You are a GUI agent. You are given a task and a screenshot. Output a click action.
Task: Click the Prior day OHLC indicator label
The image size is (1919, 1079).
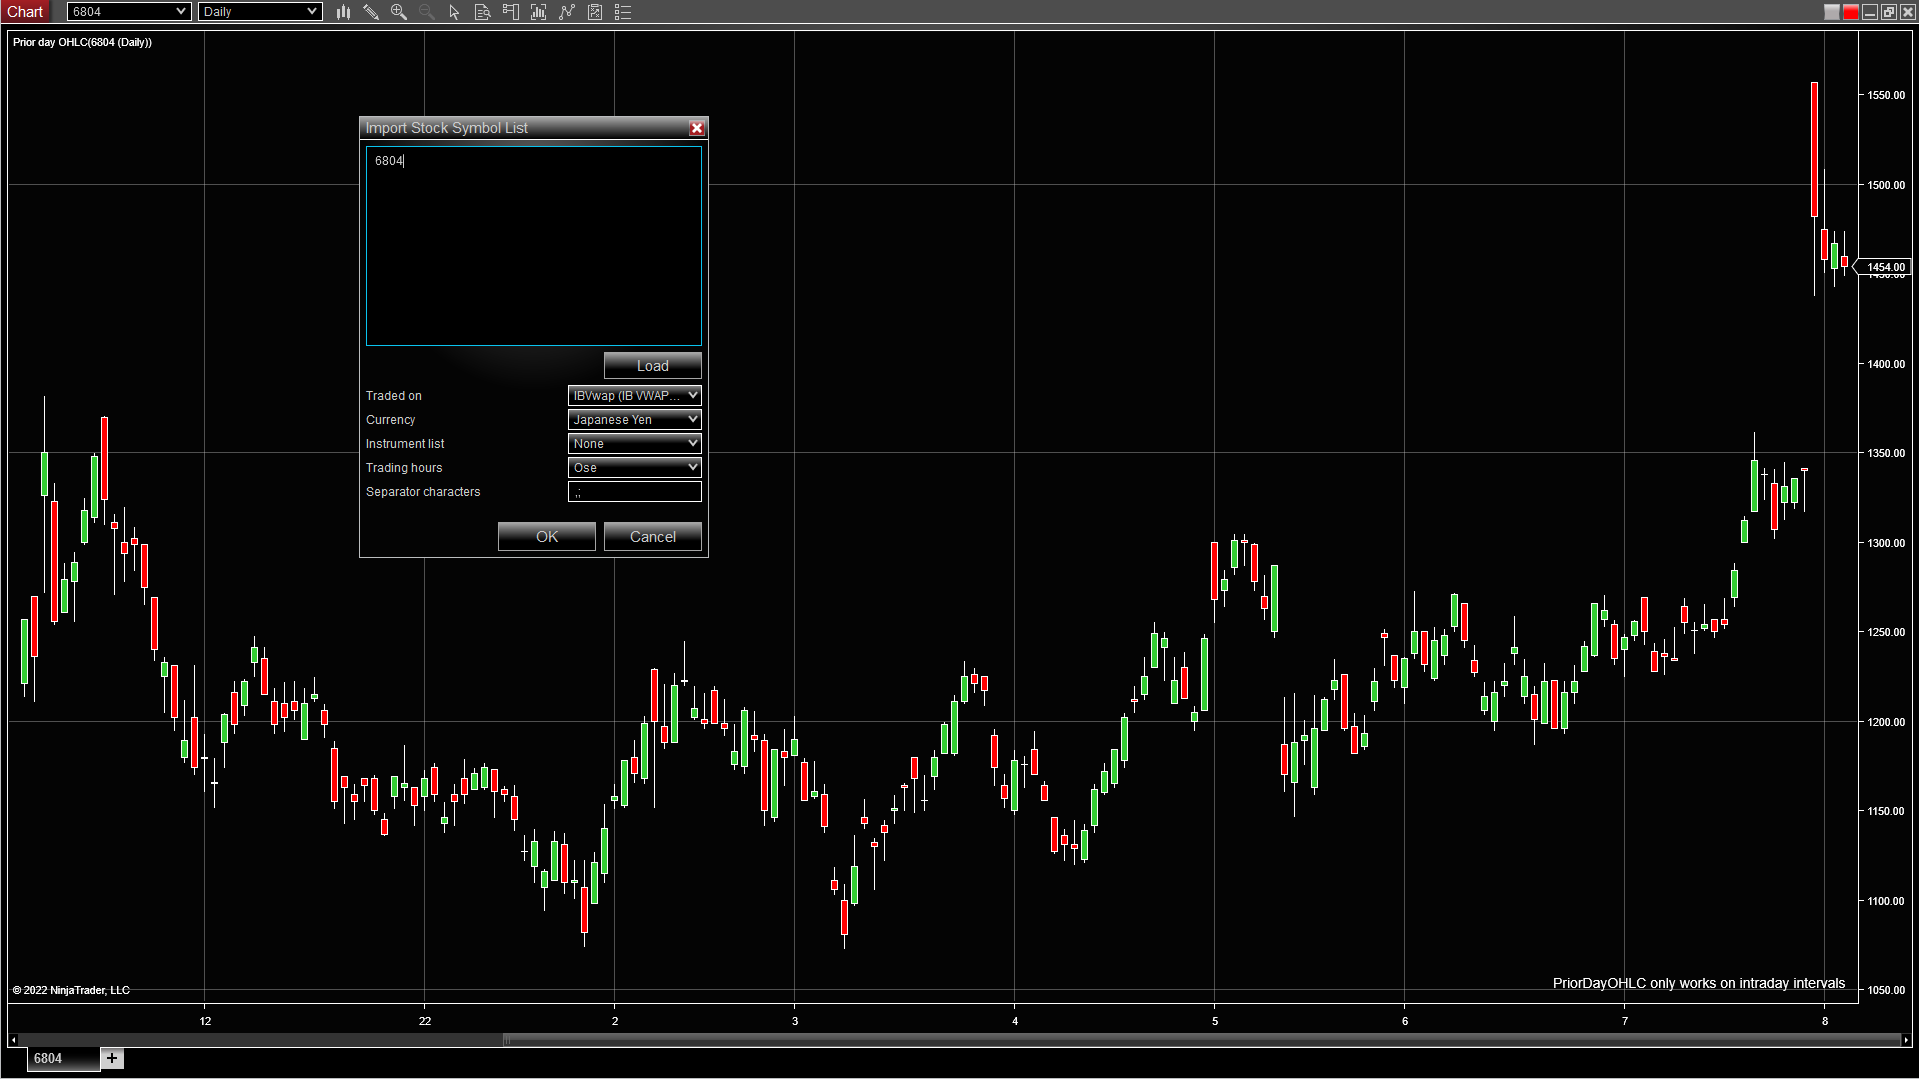[x=82, y=42]
